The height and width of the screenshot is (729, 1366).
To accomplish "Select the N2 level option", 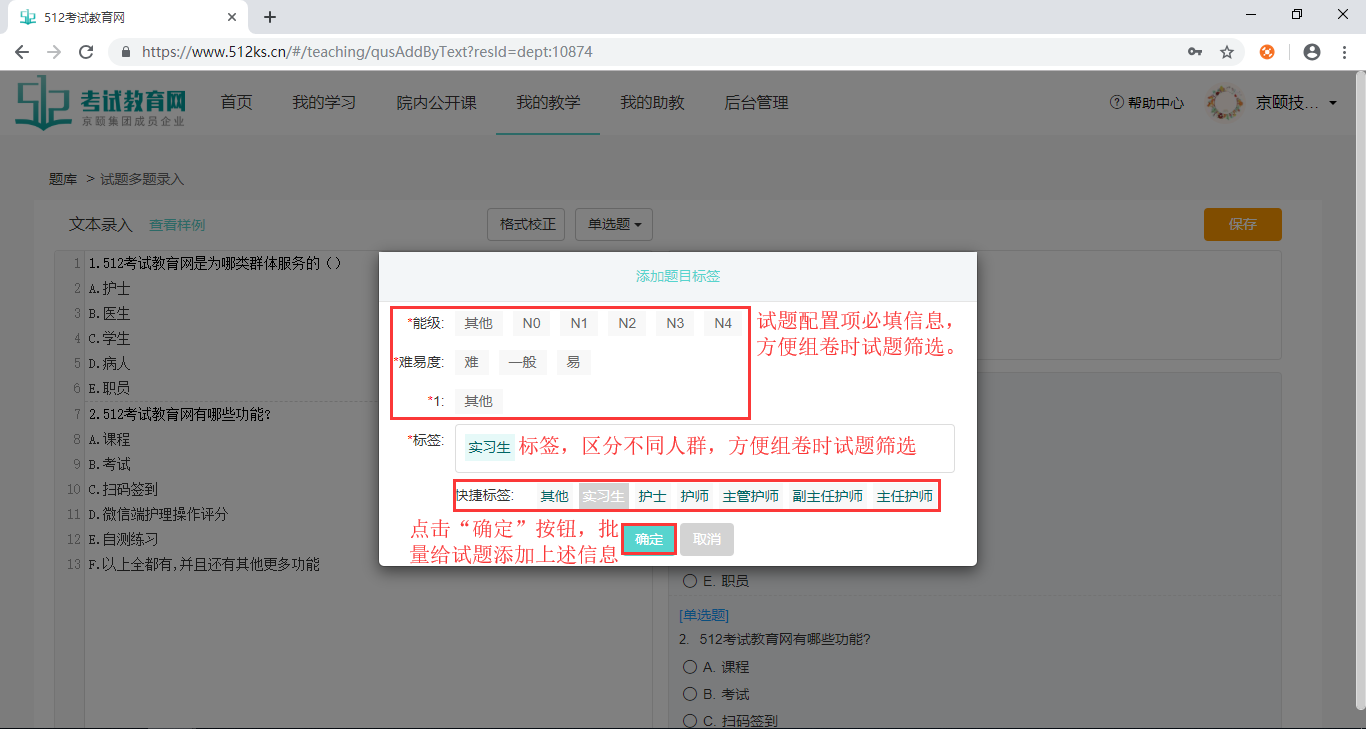I will (627, 323).
